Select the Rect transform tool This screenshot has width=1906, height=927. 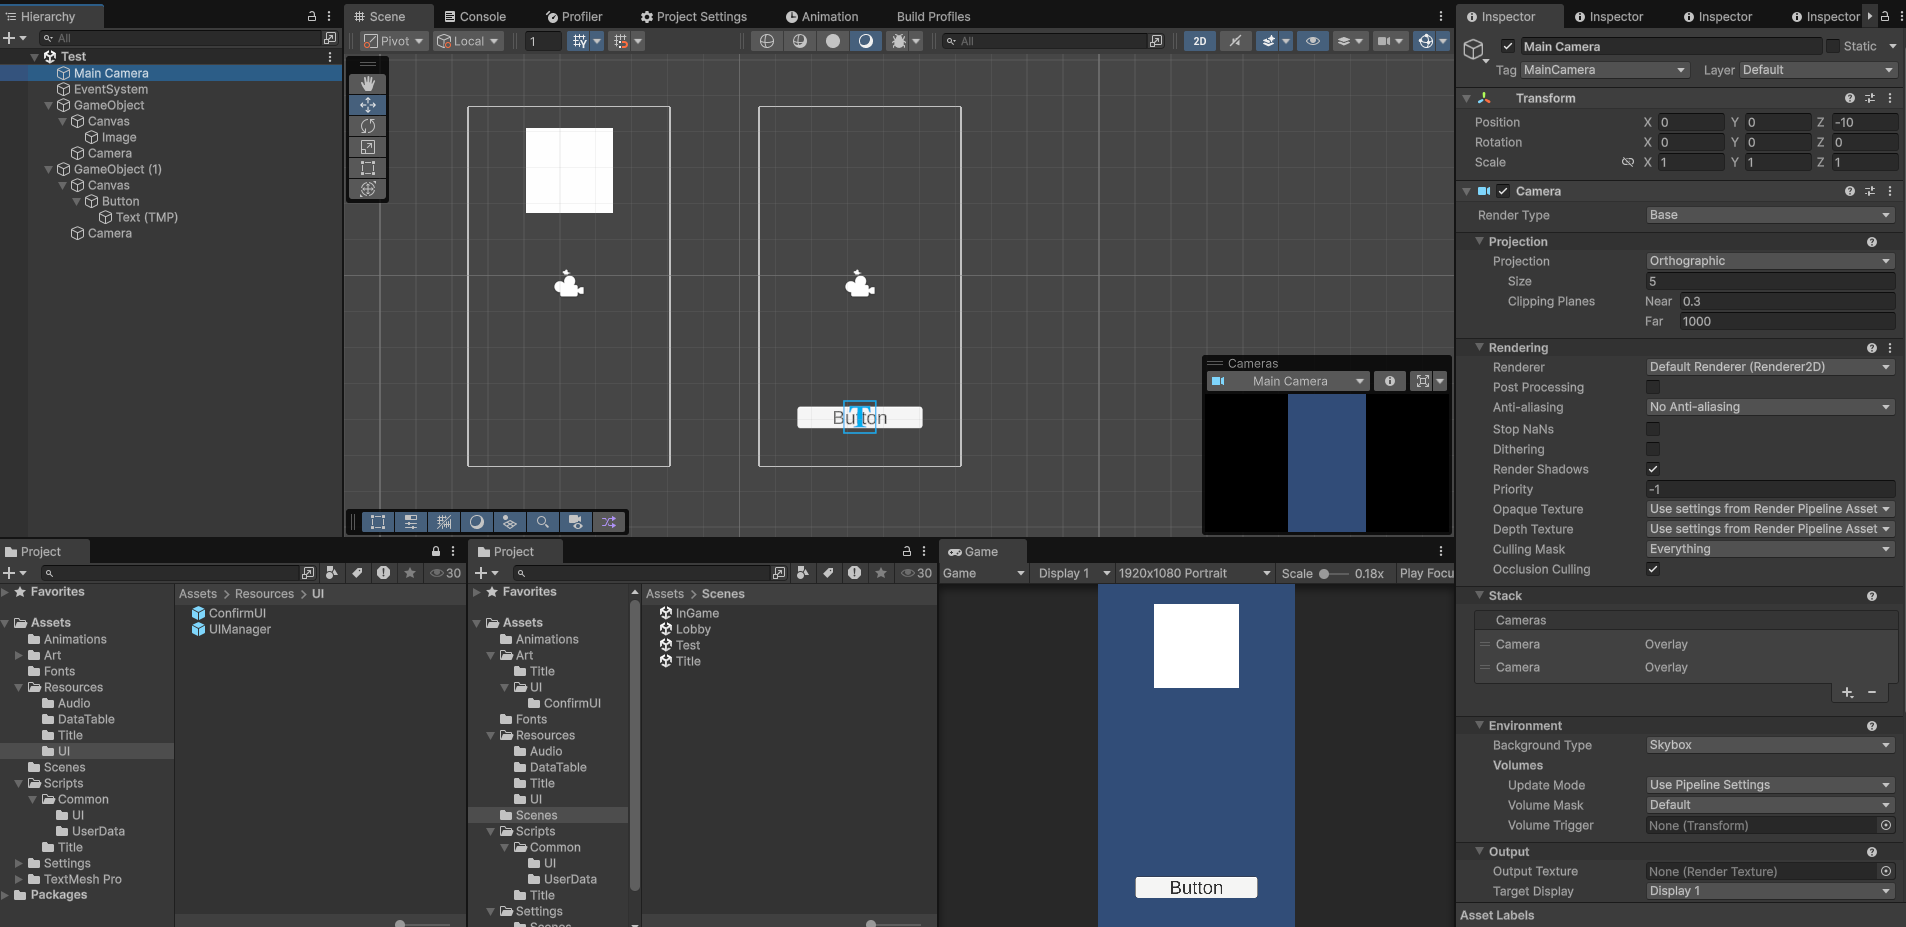tap(368, 168)
